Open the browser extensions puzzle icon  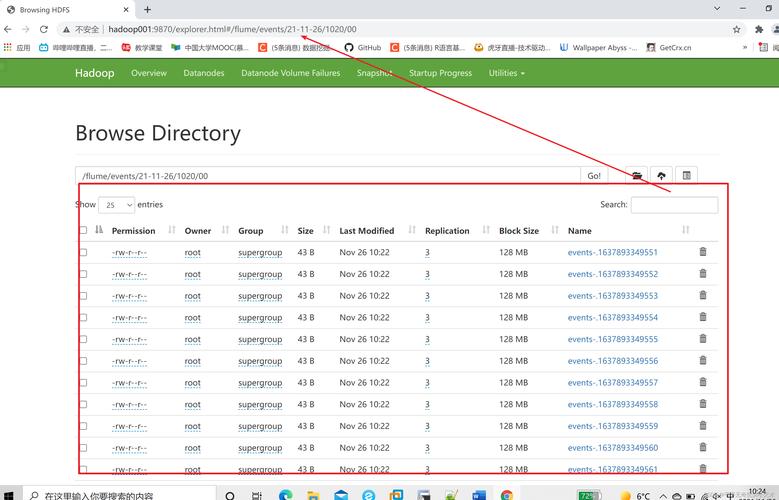(x=759, y=29)
